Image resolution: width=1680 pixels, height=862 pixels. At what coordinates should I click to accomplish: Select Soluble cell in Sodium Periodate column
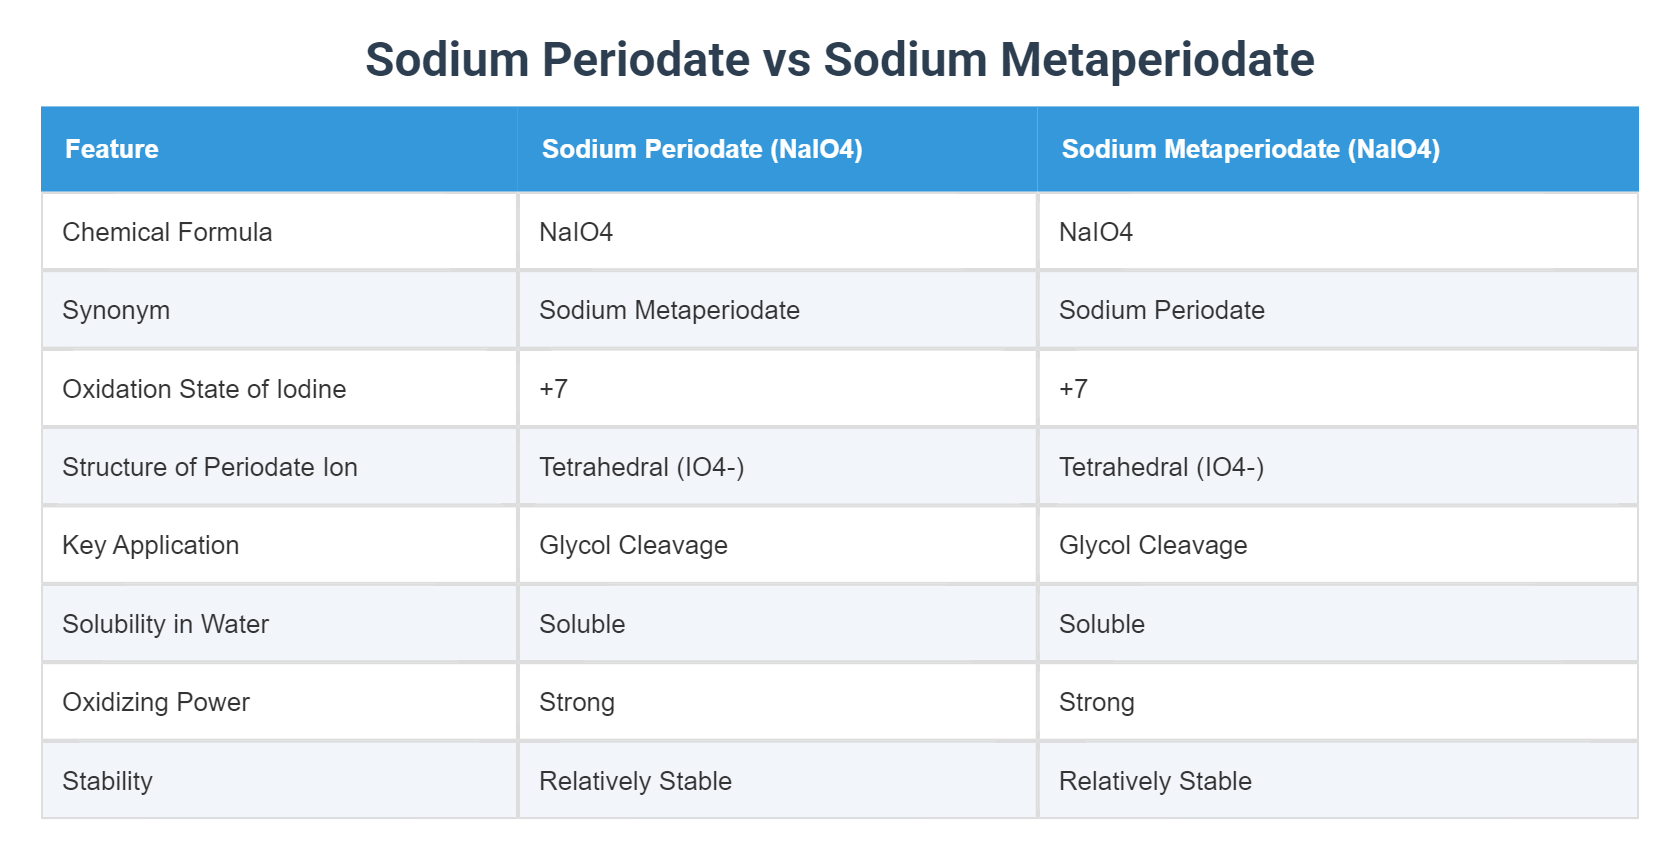(777, 624)
